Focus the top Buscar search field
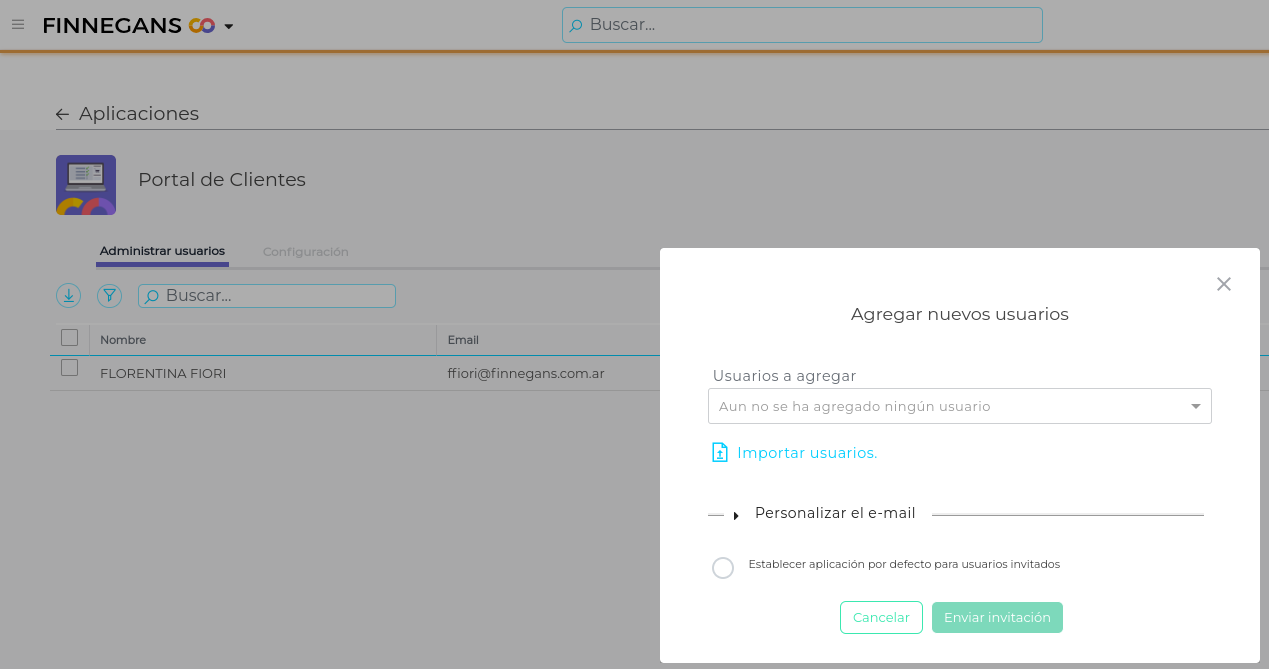Viewport: 1269px width, 669px height. [802, 25]
